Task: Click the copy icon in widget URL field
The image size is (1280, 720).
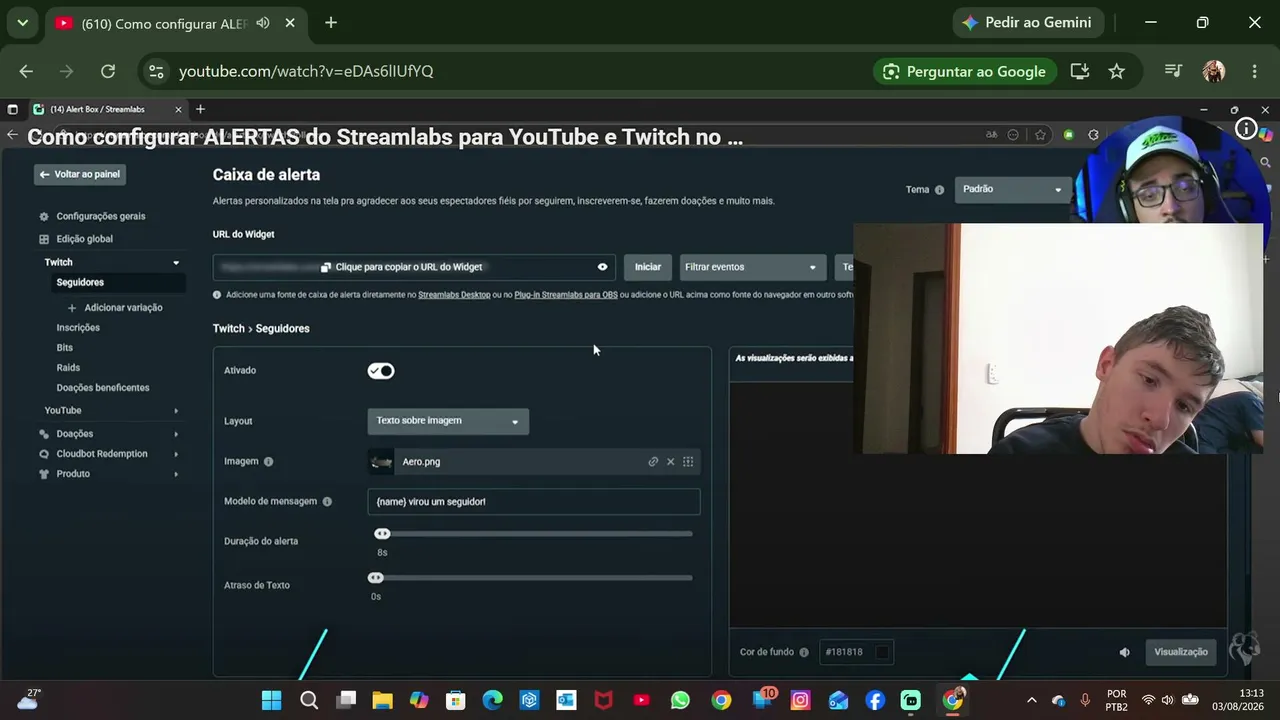Action: pyautogui.click(x=326, y=267)
